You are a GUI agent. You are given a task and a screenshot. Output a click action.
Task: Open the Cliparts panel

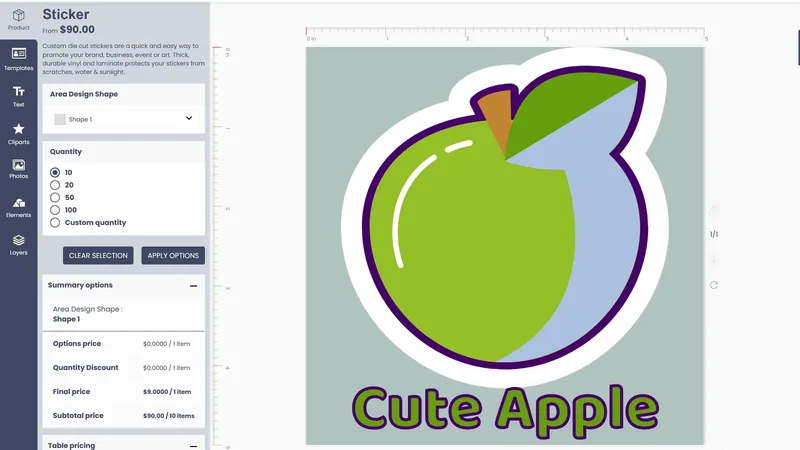pos(18,134)
